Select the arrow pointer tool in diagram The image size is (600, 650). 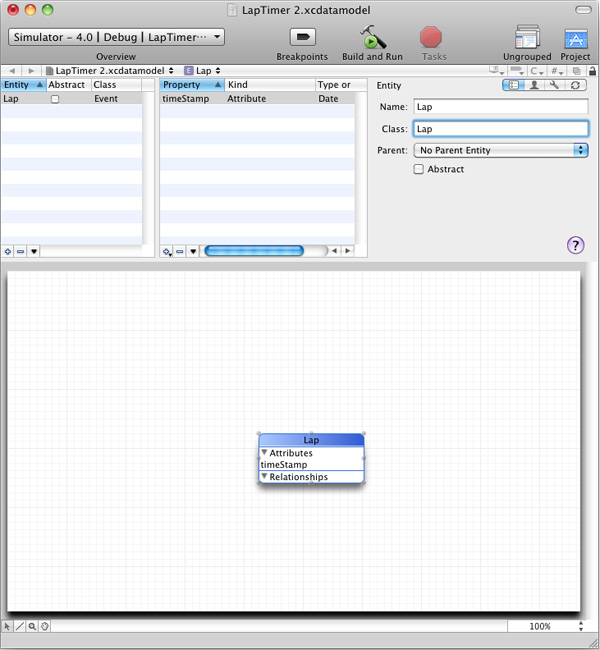click(x=7, y=626)
